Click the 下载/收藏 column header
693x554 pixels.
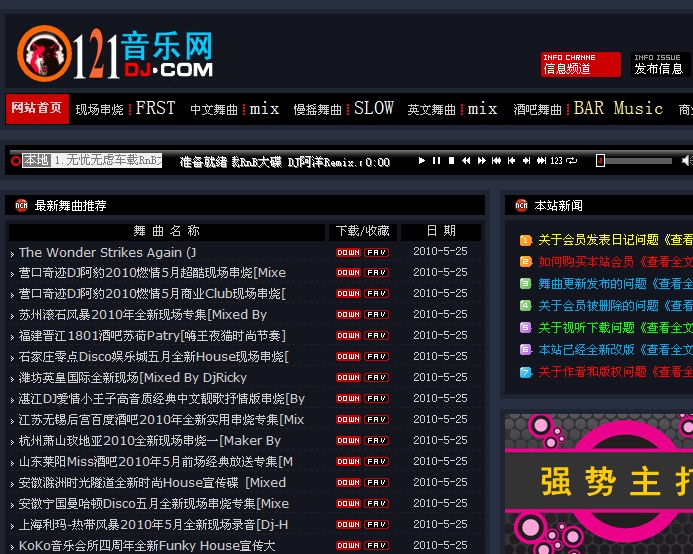tap(362, 231)
